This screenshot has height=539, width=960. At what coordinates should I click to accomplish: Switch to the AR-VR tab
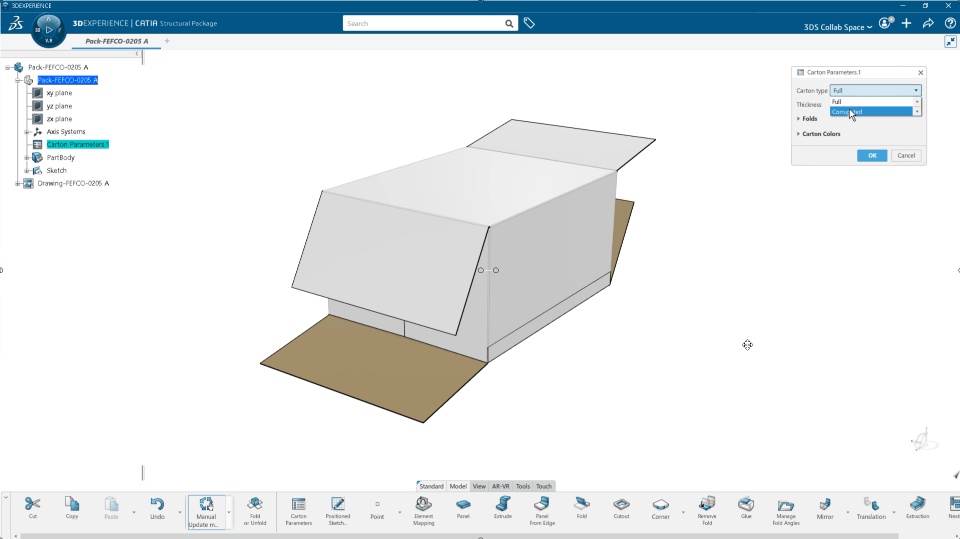click(501, 486)
